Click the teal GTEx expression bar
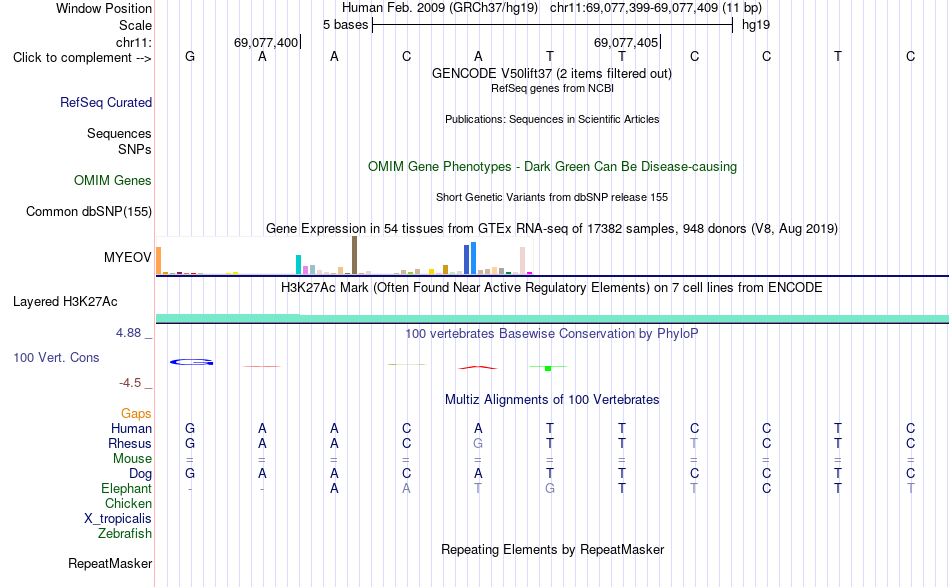950x587 pixels. pyautogui.click(x=298, y=265)
